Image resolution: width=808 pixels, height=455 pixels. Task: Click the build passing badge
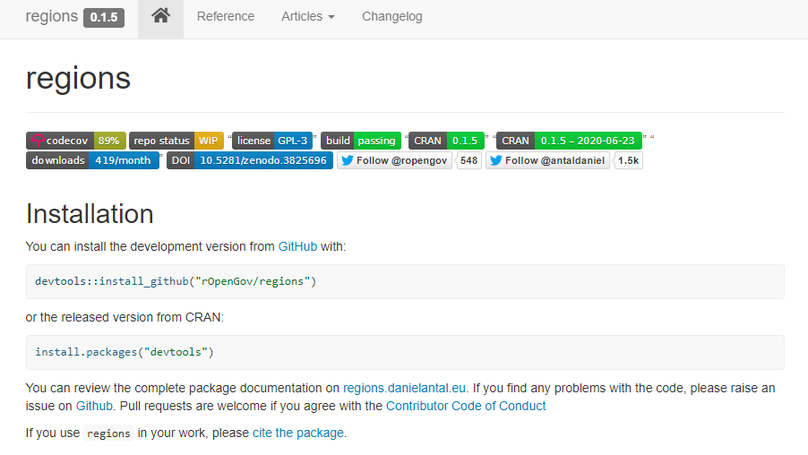361,141
